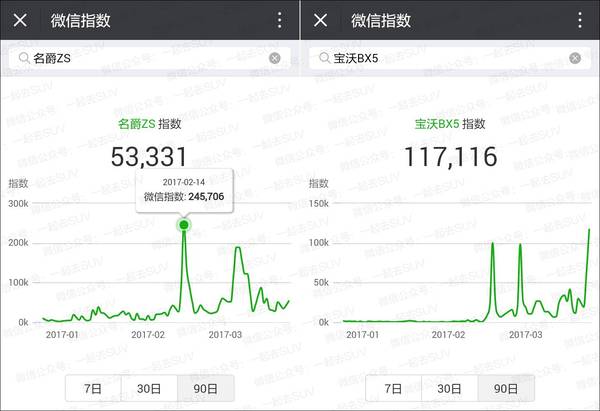The height and width of the screenshot is (411, 600).
Task: Select 30日 range for 名爵ZS chart
Action: 149,389
